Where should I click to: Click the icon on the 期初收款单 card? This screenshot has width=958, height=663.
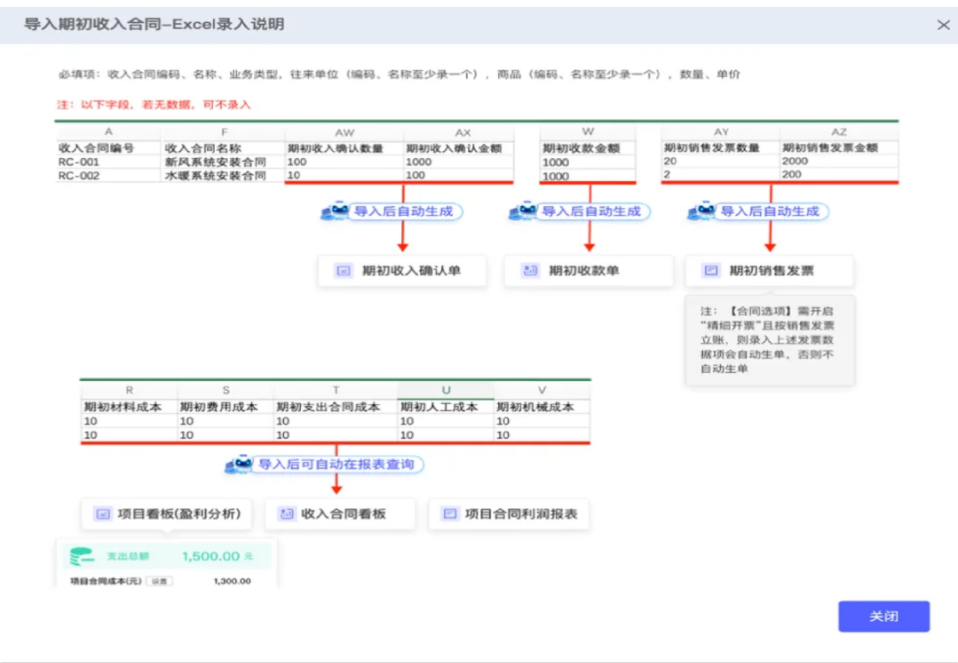click(x=530, y=271)
